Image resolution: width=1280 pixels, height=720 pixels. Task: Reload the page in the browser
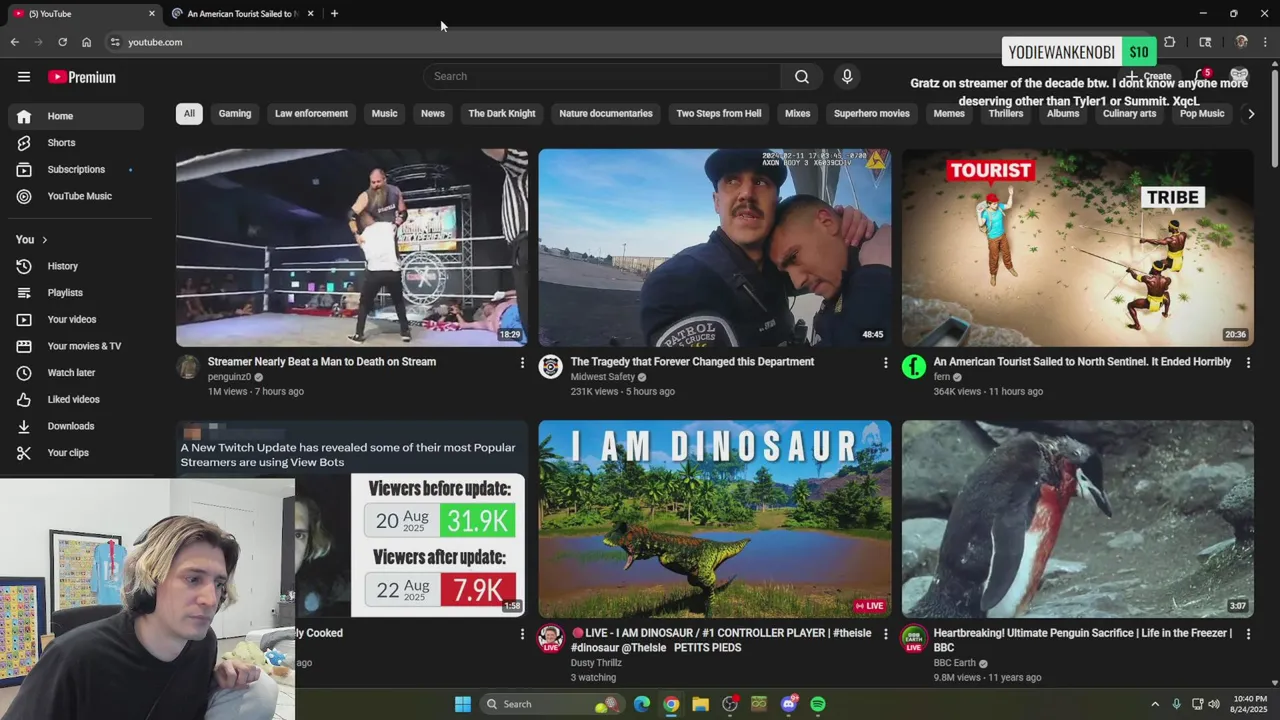pos(62,42)
